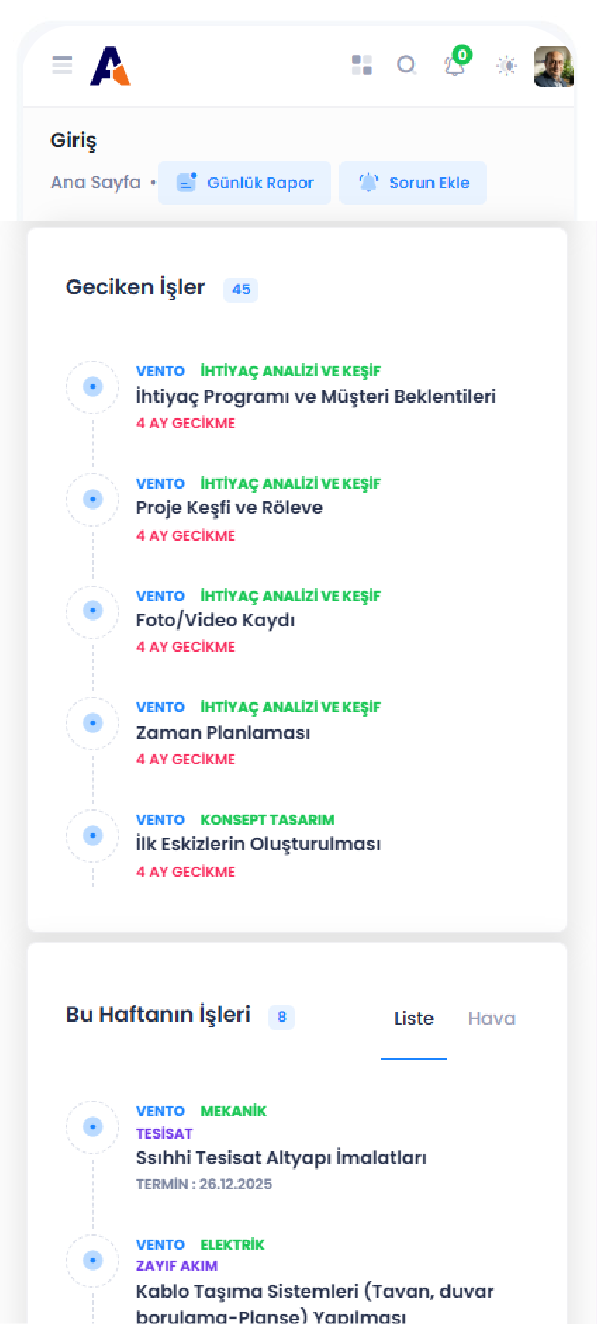Click the Günlük Rapor button
Viewport: 597px width, 1324px height.
point(244,182)
